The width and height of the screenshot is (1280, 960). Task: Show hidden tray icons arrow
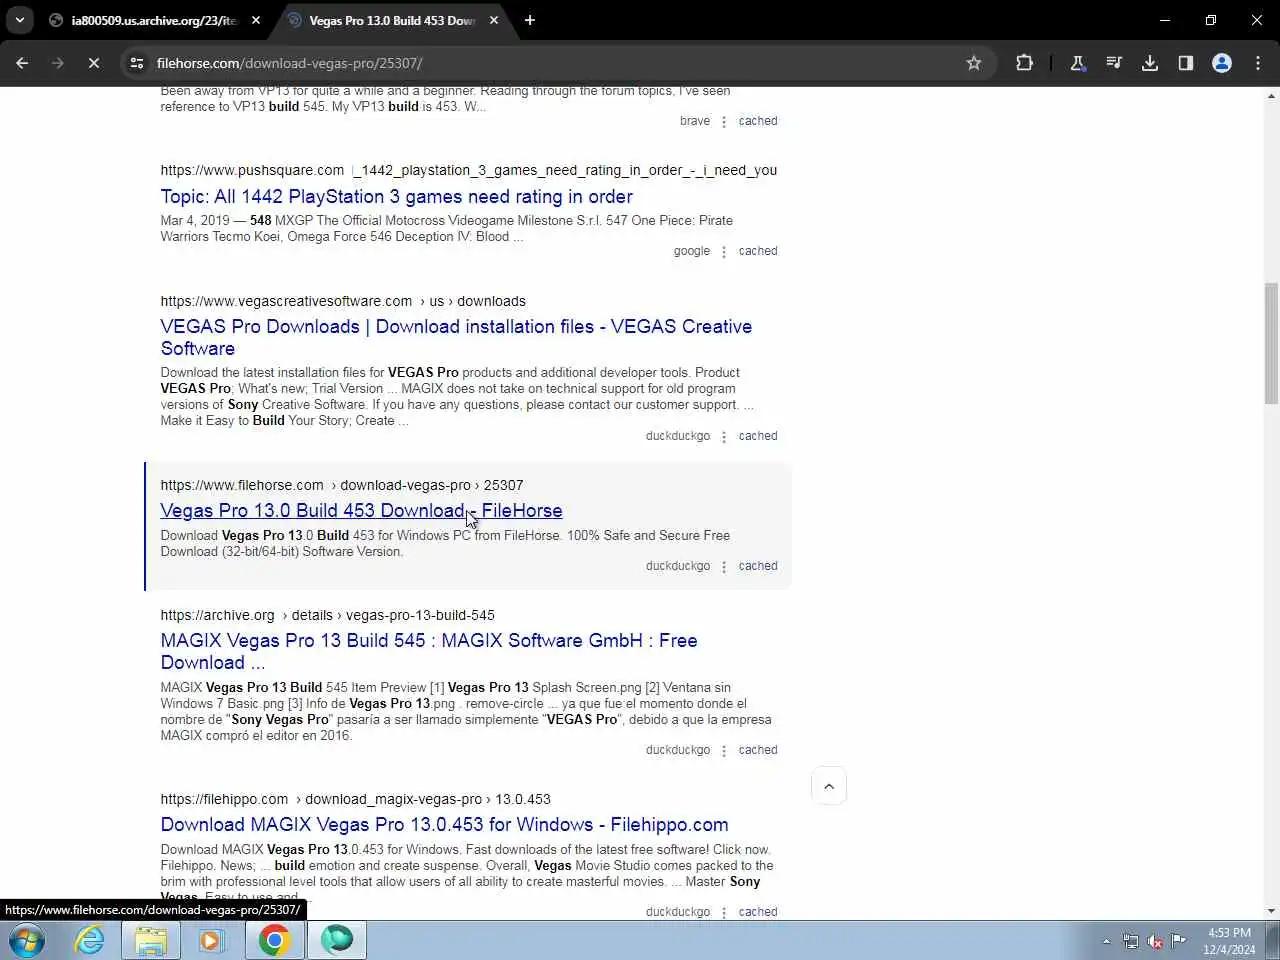click(x=1106, y=941)
